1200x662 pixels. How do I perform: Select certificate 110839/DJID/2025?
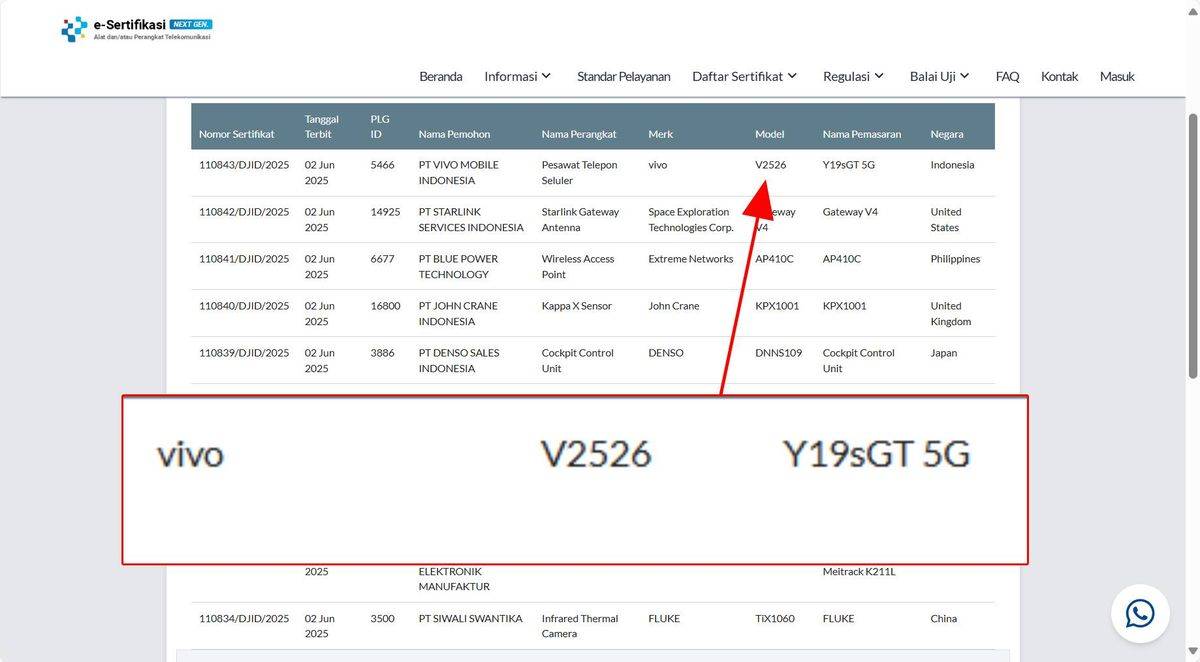(244, 353)
